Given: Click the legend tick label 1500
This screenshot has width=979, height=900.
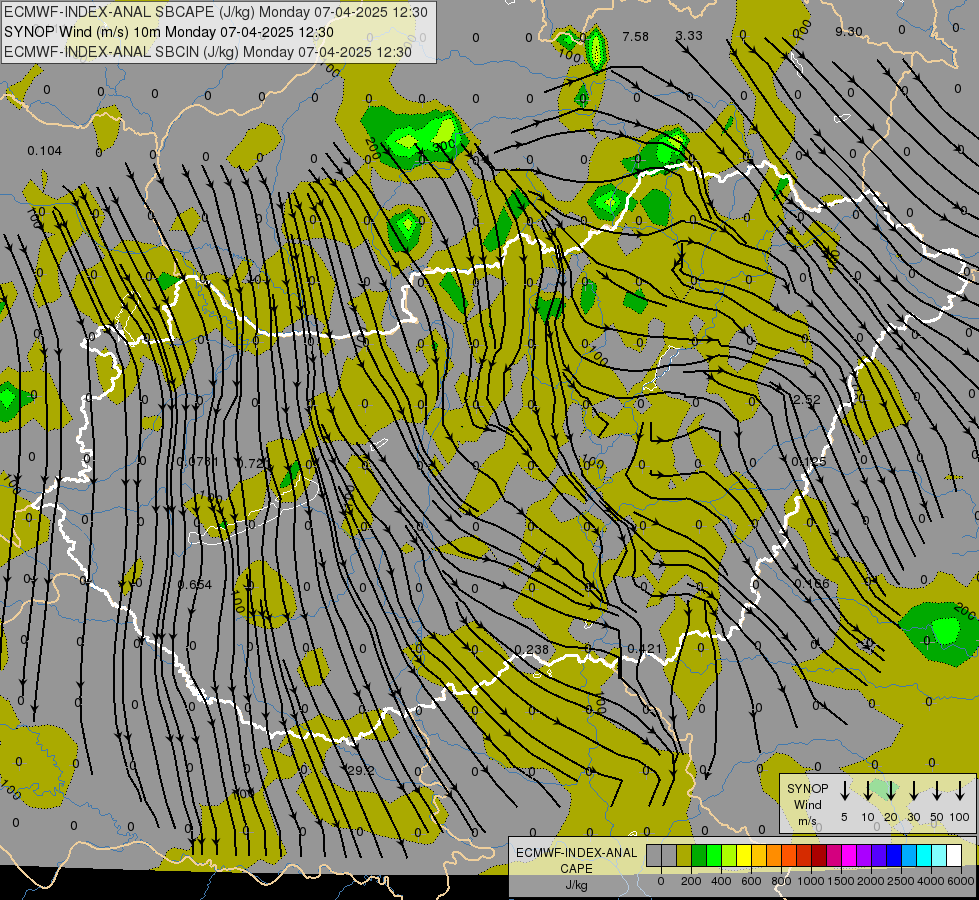Looking at the screenshot, I should (x=841, y=881).
